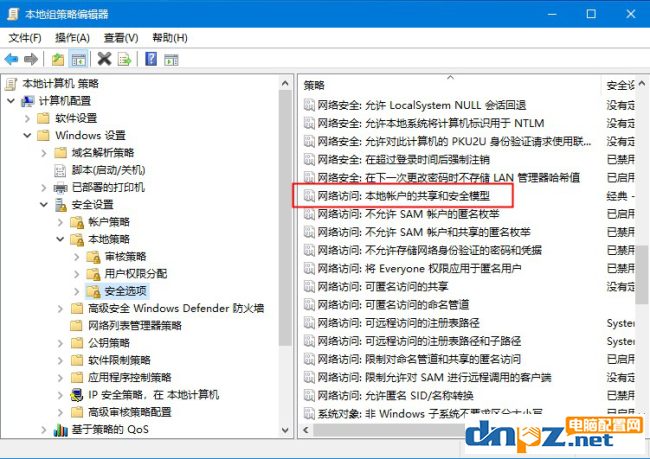650x459 pixels.
Task: Expand the 基于策略的 QoS node
Action: 44,430
